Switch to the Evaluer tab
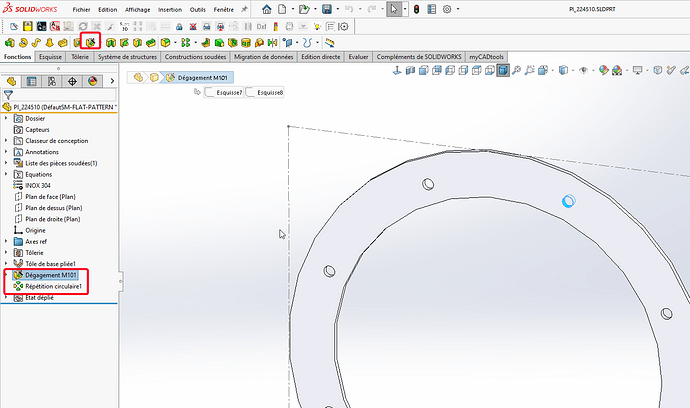 coord(358,57)
